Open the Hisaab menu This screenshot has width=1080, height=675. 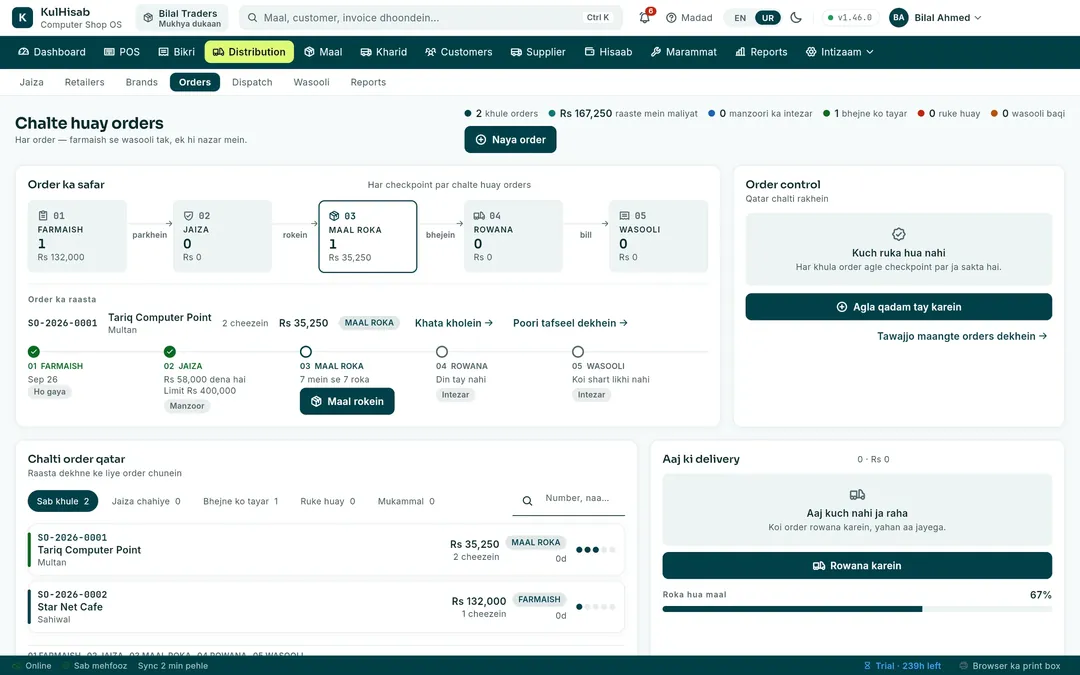point(608,52)
